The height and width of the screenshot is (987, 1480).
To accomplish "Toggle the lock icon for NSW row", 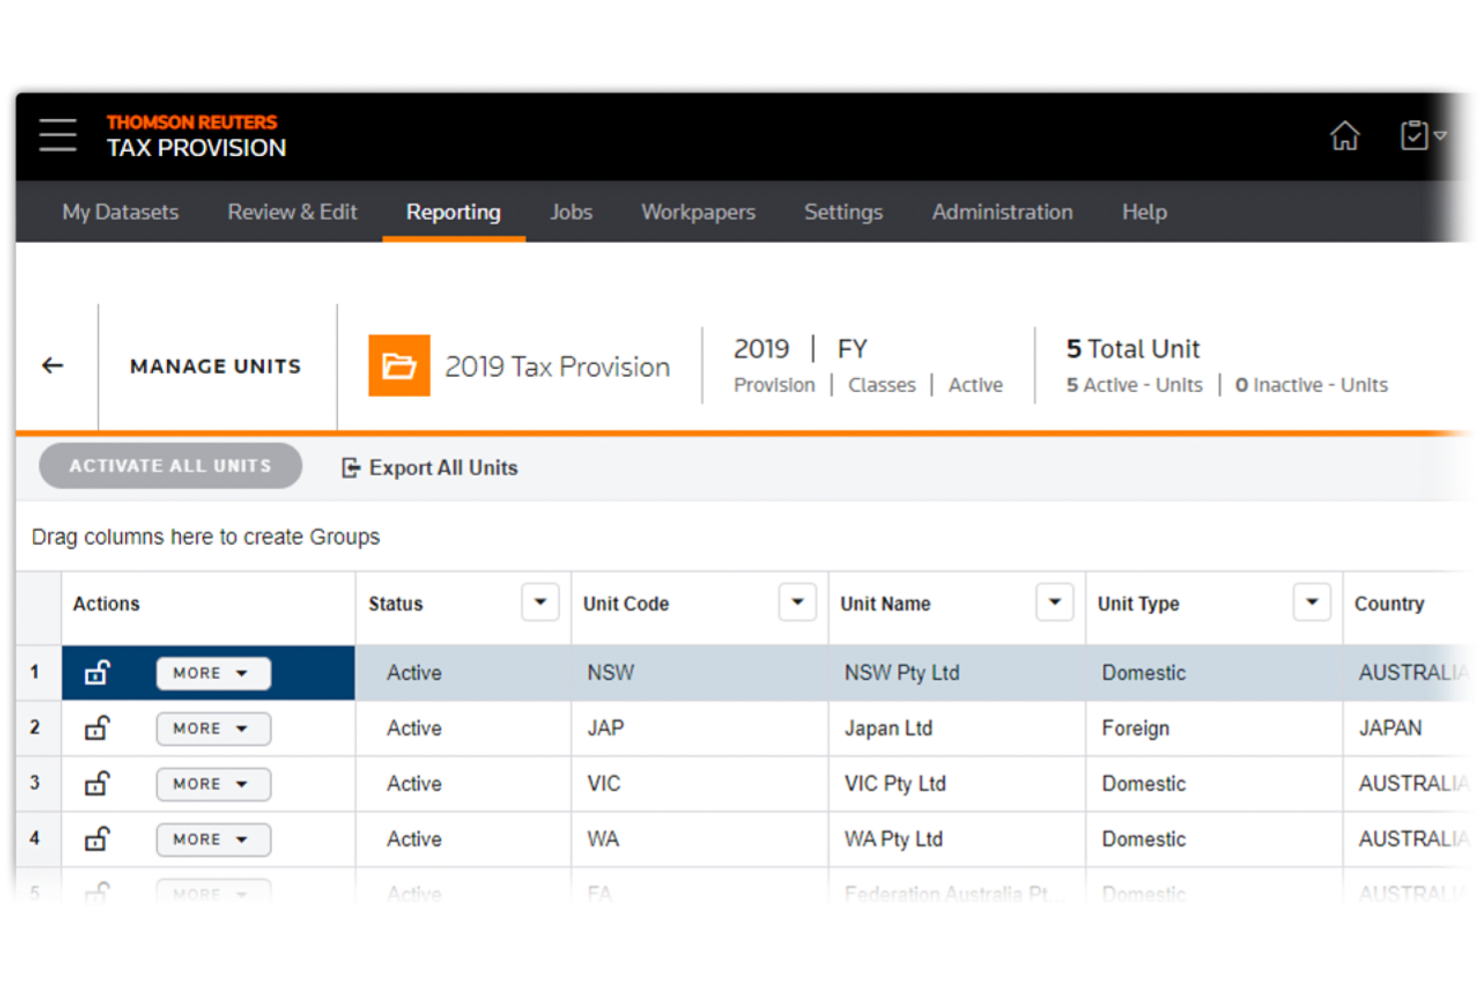I will pos(97,672).
